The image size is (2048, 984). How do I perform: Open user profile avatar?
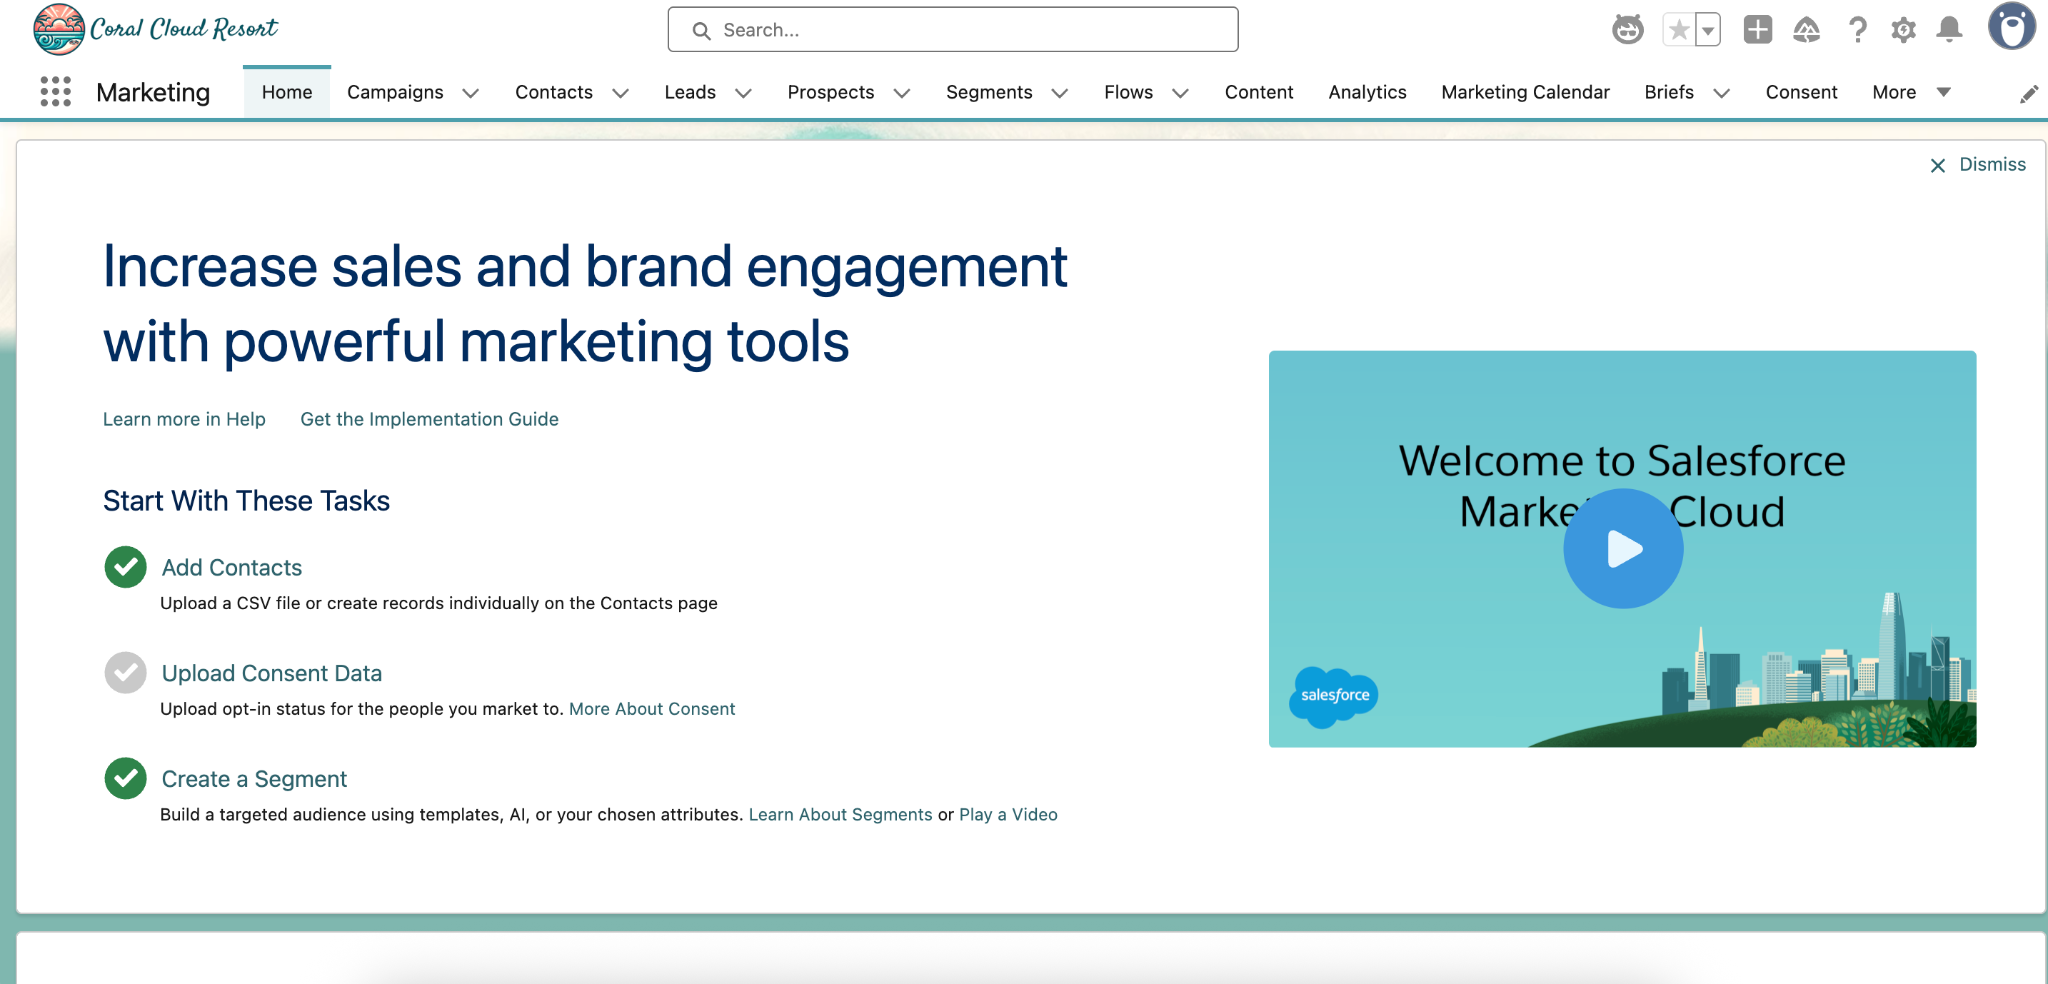pyautogui.click(x=2011, y=27)
